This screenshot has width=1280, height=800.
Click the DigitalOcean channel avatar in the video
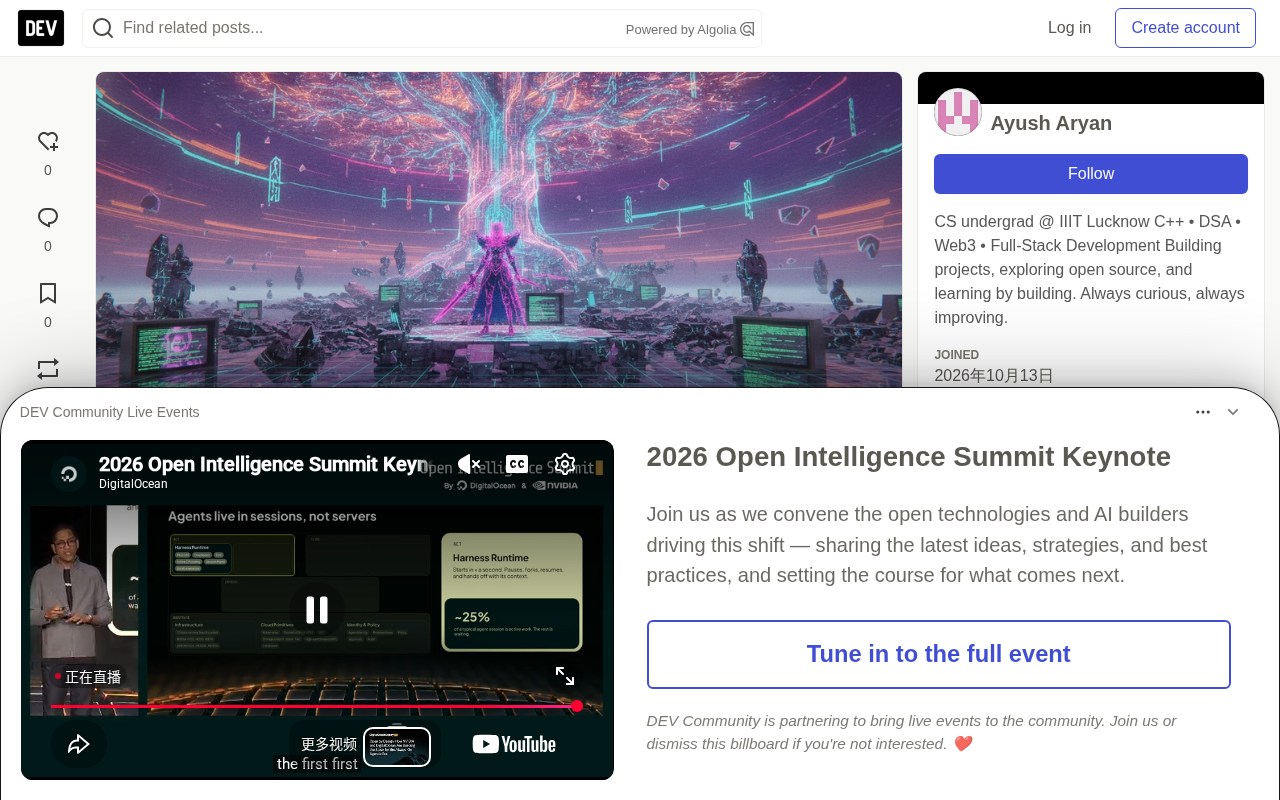69,474
